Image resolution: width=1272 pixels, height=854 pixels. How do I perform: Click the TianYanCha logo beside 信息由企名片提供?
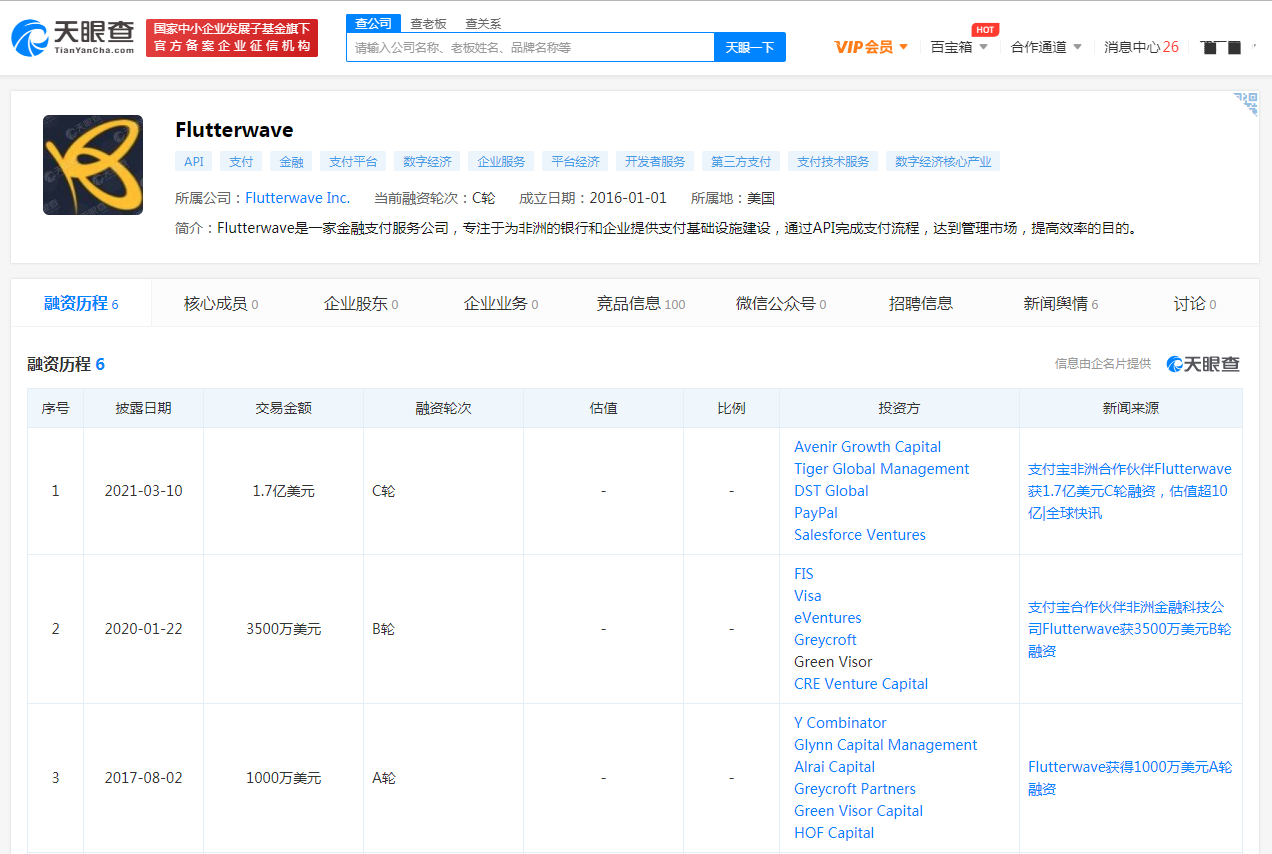[1203, 364]
